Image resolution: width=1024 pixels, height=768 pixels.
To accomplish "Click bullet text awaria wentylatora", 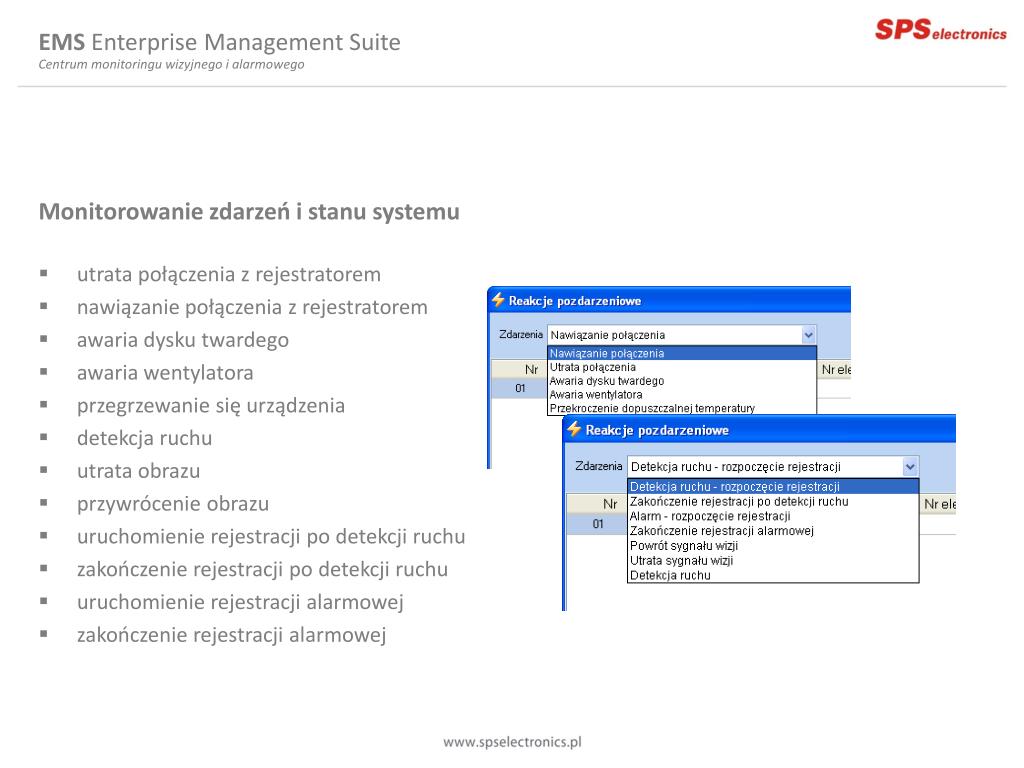I will (x=165, y=373).
